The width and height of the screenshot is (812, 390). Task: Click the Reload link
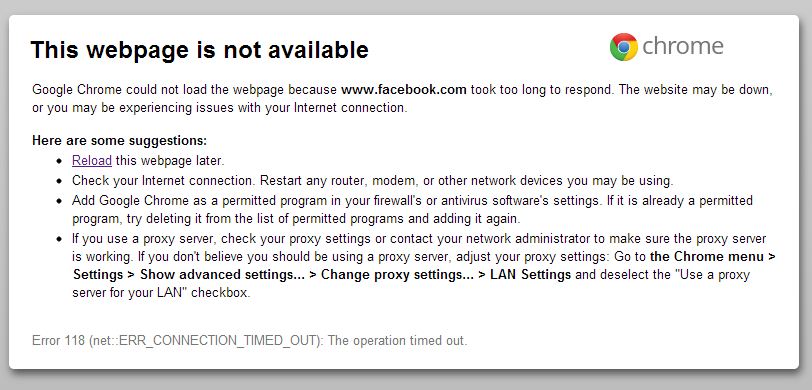[x=92, y=161]
